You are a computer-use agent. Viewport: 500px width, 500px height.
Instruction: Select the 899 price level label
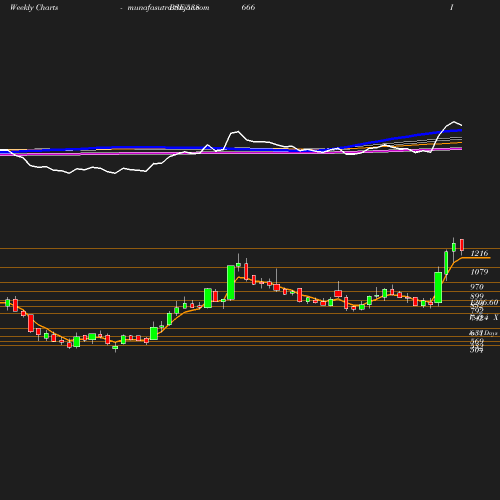click(x=477, y=296)
